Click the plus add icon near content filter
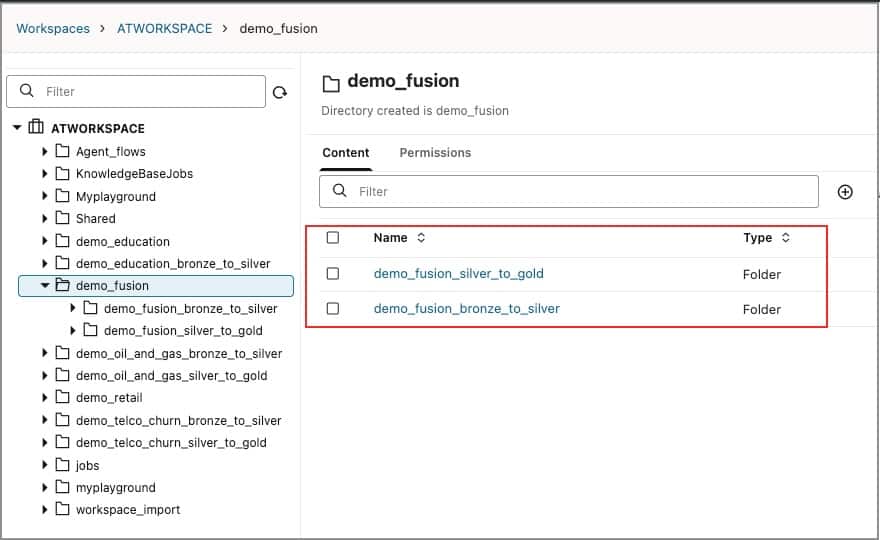Screen dimensions: 880x540 [845, 192]
